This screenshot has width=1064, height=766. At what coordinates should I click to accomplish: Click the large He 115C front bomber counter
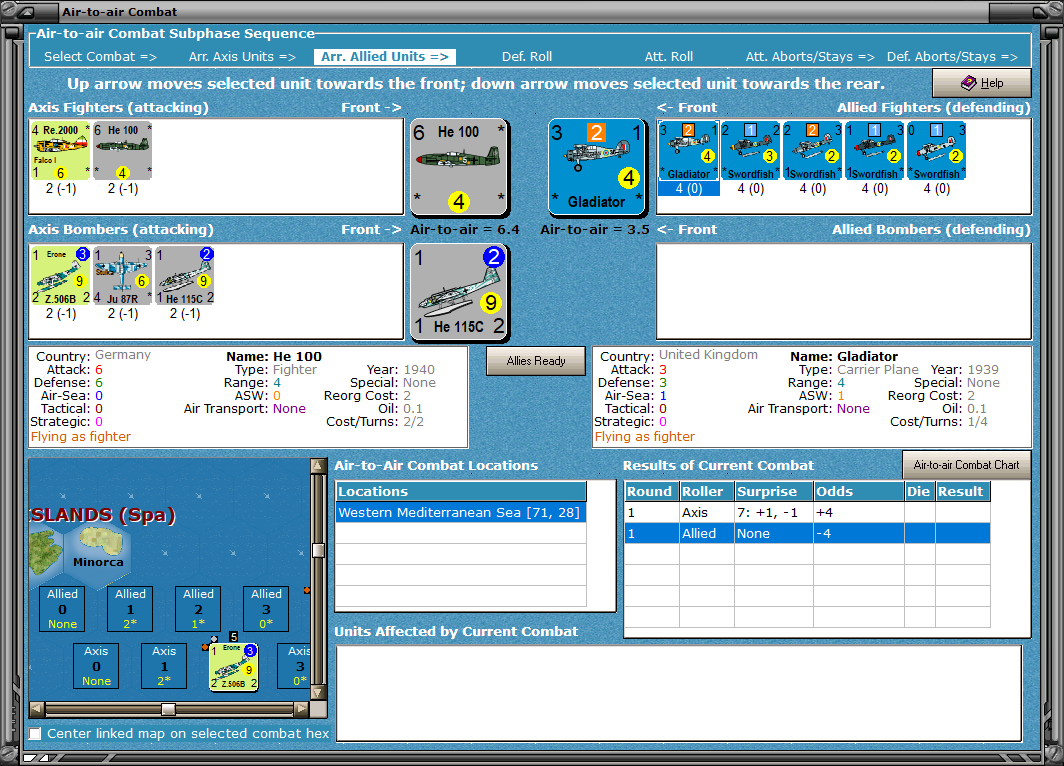pyautogui.click(x=459, y=292)
